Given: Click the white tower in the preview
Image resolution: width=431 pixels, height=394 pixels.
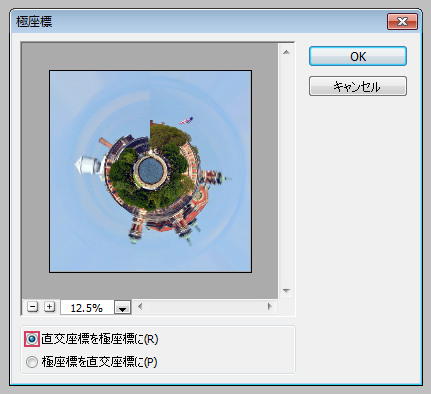Looking at the screenshot, I should (x=88, y=166).
